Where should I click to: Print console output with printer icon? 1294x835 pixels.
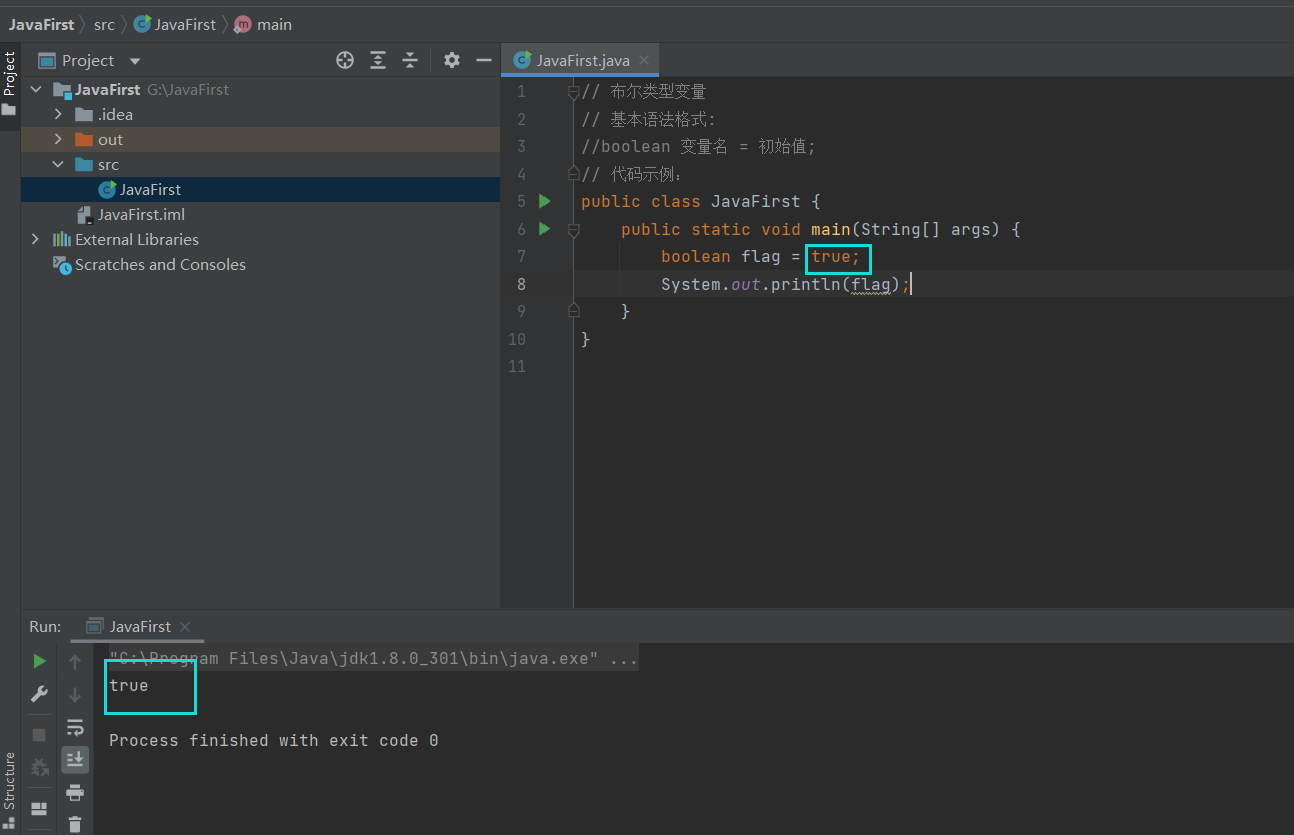75,793
